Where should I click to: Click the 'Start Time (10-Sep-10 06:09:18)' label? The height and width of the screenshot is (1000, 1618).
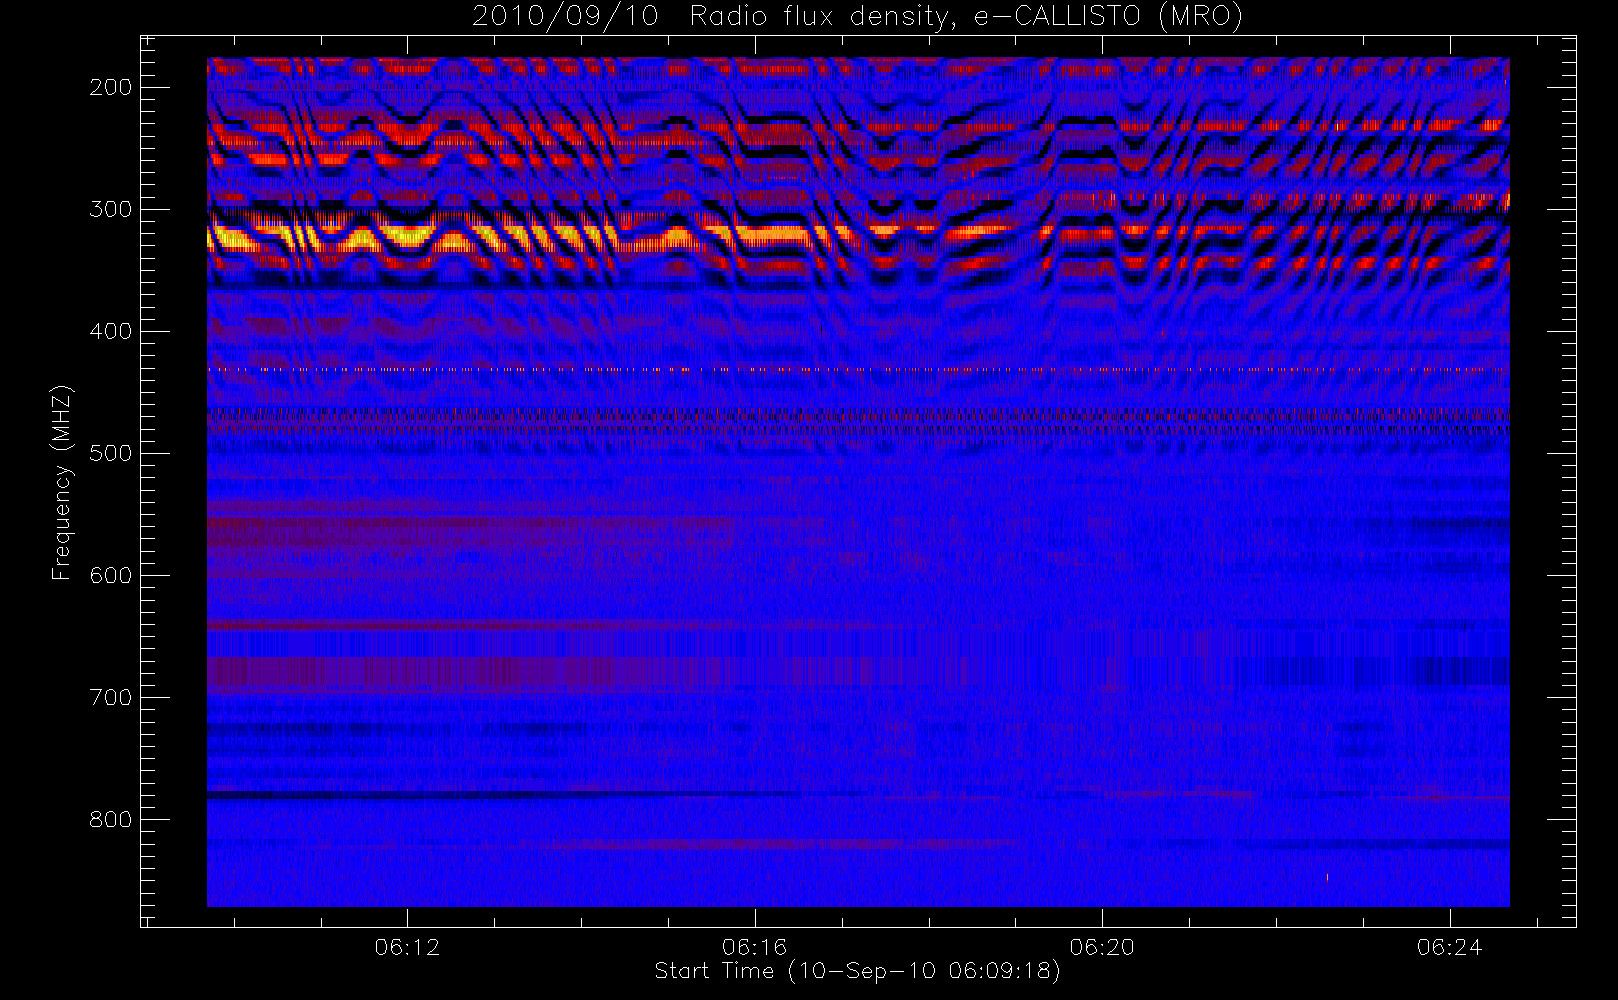click(857, 971)
